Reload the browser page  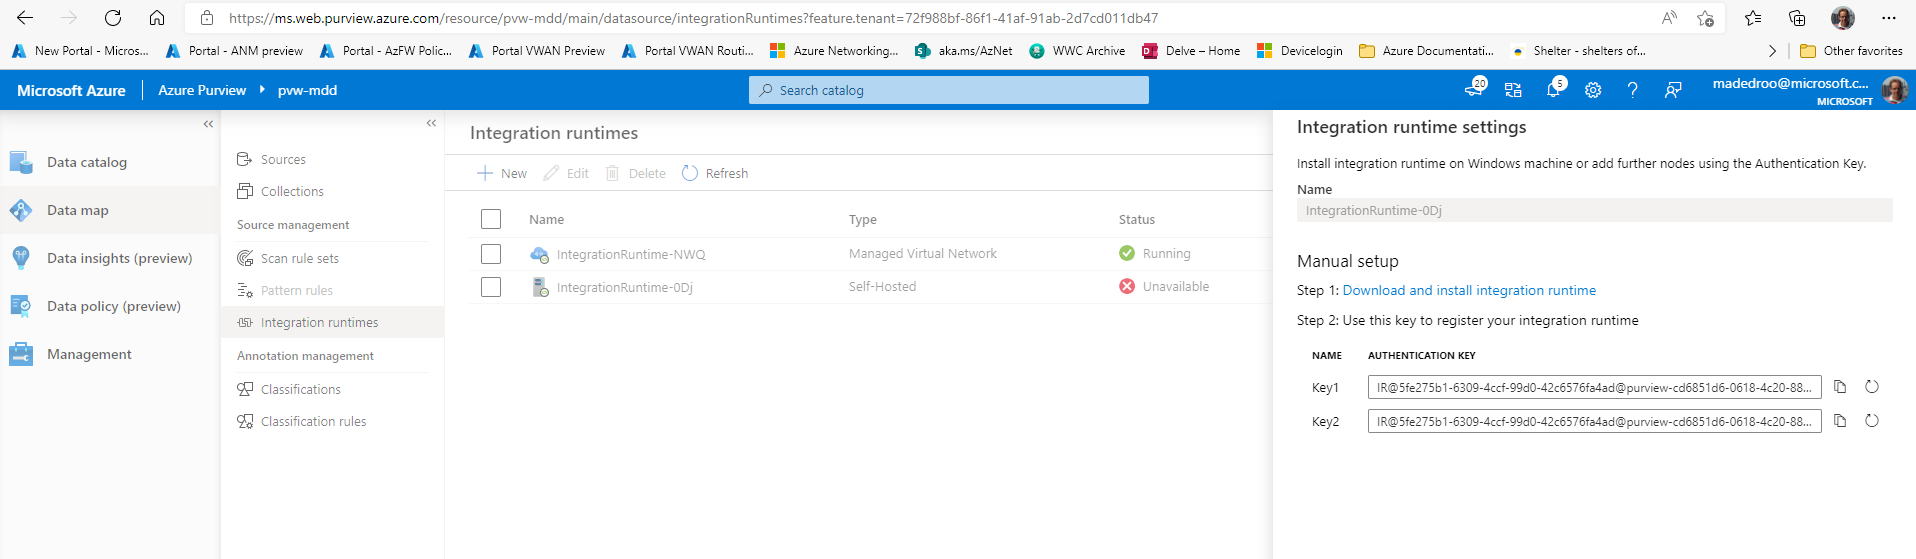(x=113, y=18)
